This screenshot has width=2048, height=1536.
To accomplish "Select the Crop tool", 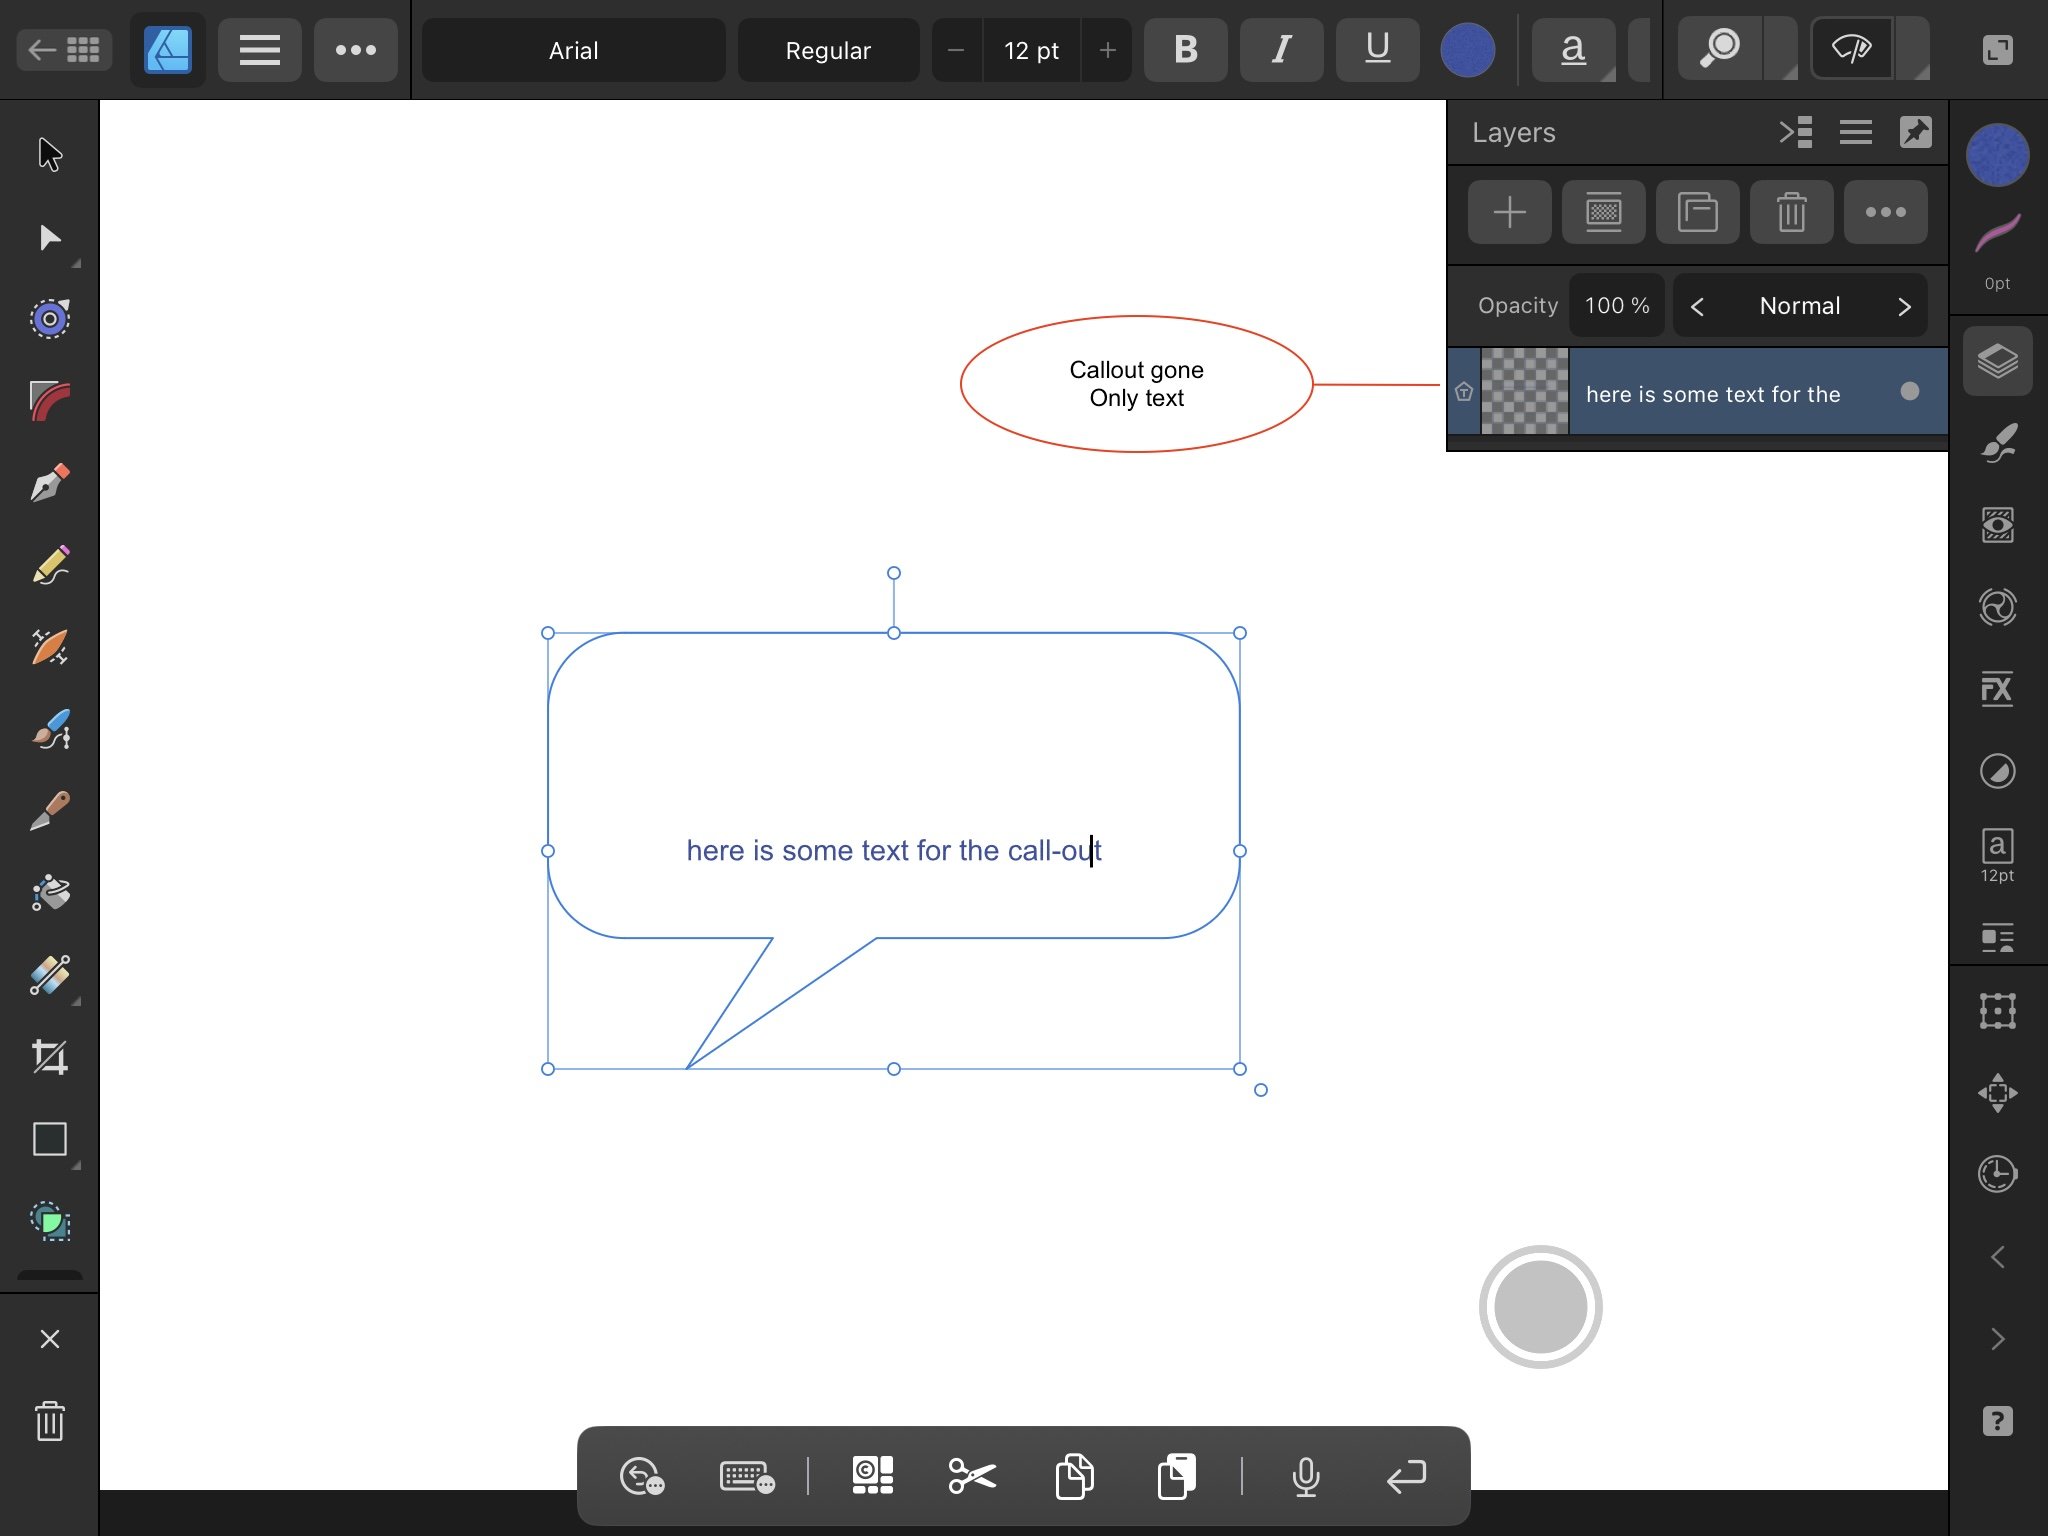I will click(x=48, y=1057).
